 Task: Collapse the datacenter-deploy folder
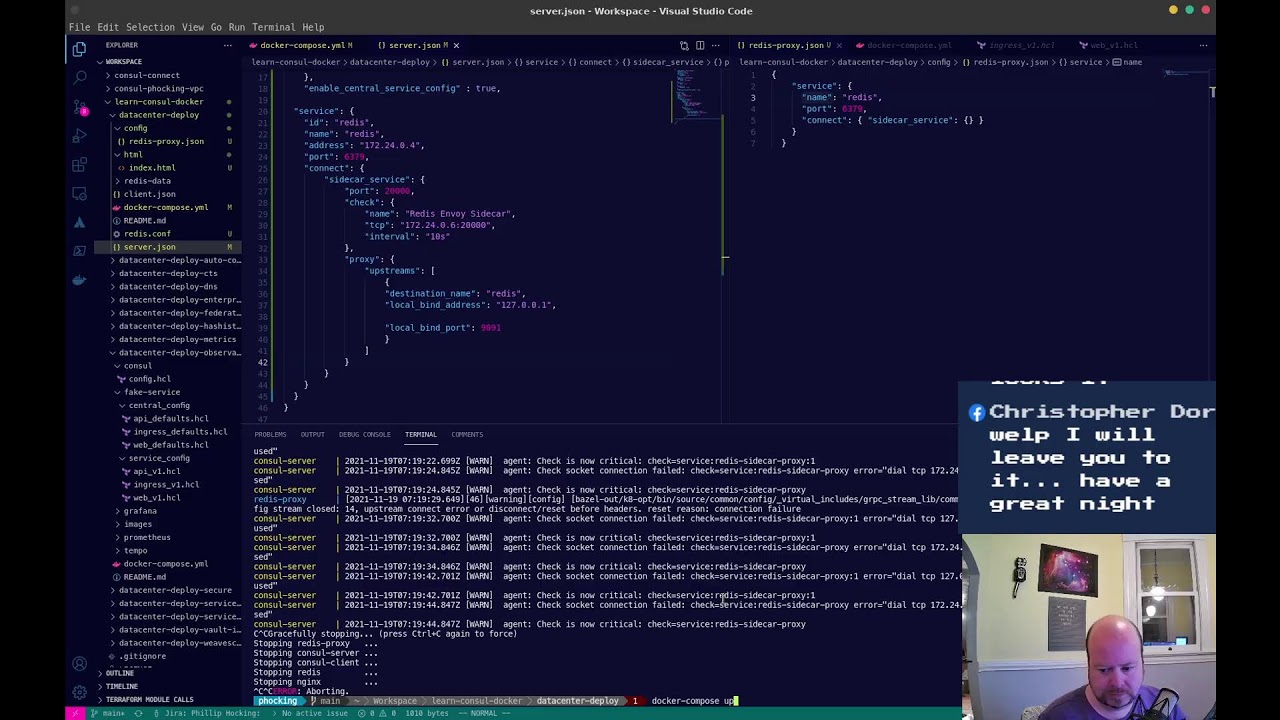159,115
